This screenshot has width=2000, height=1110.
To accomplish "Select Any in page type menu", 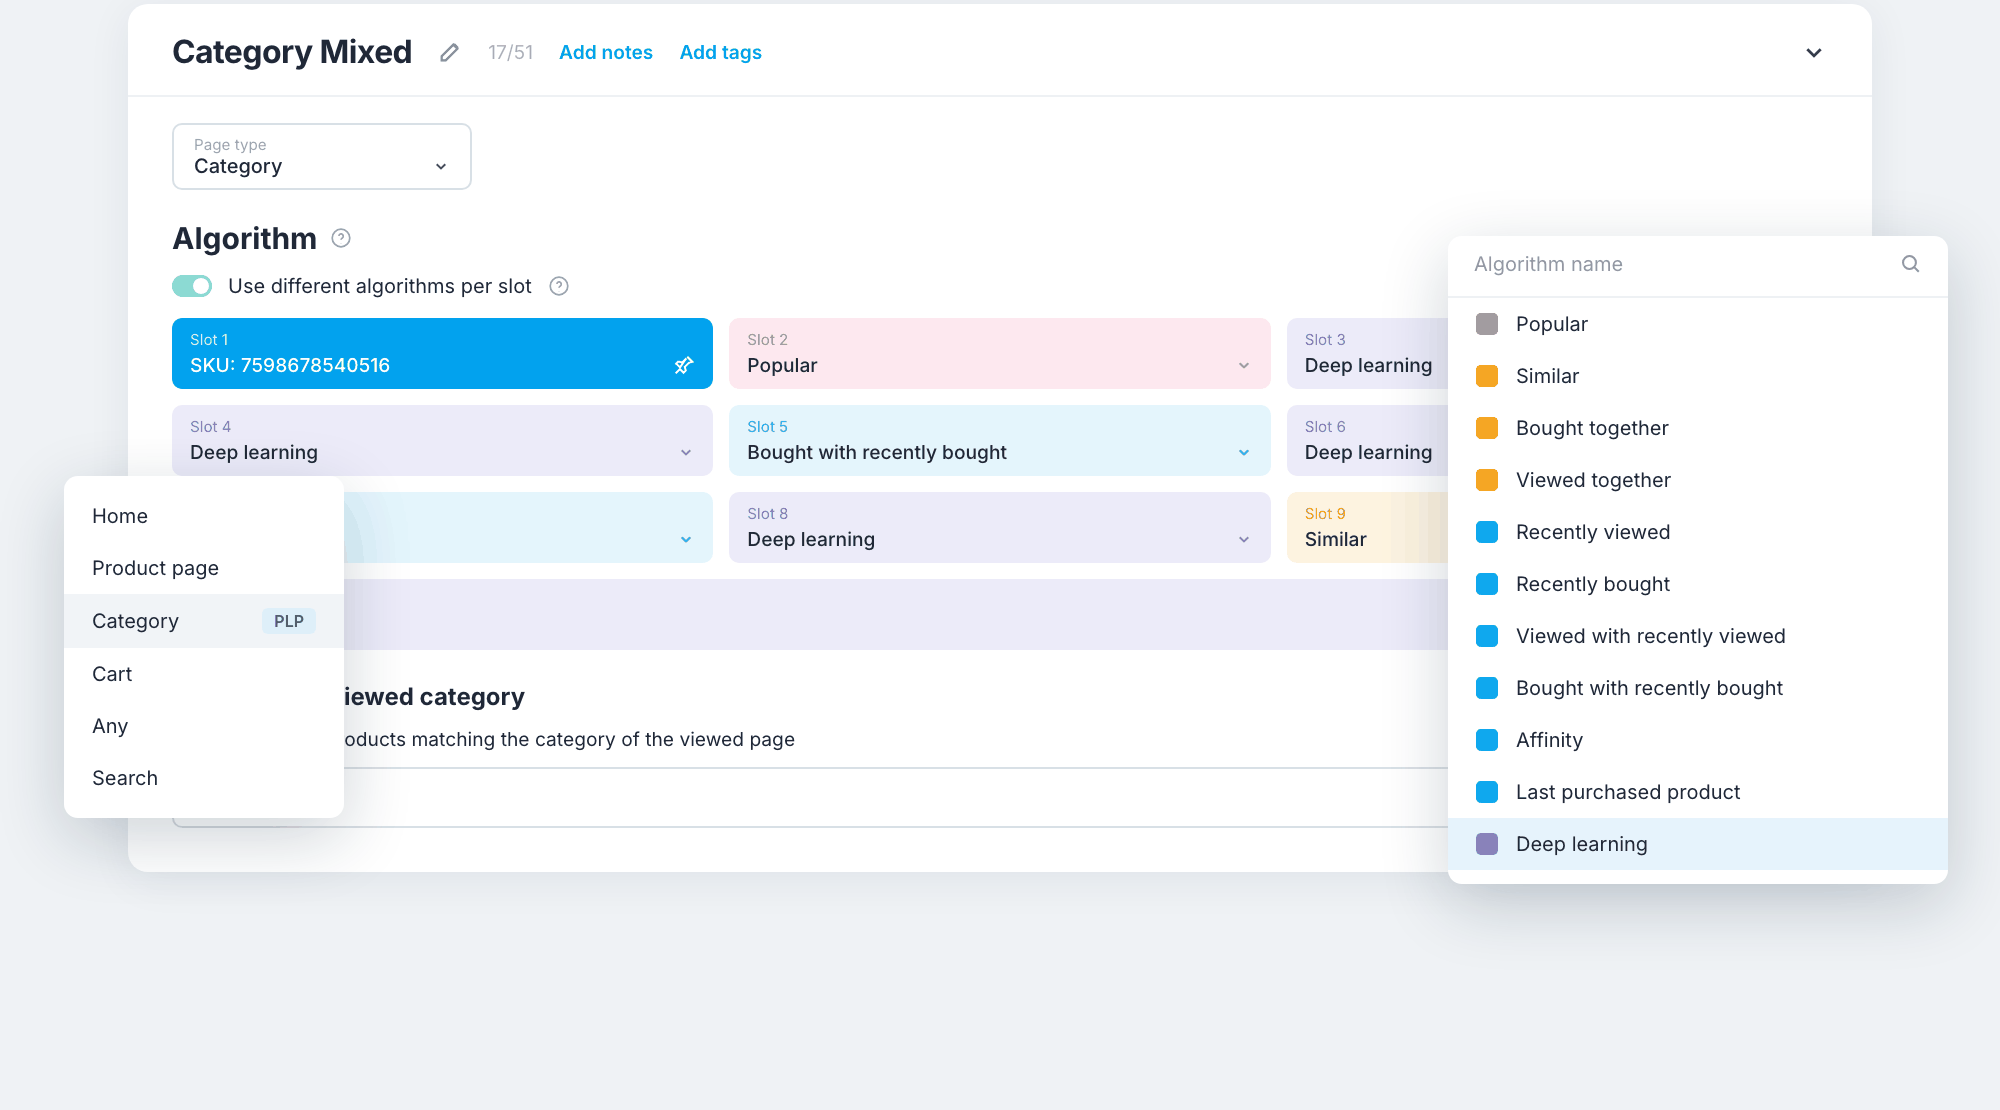I will click(x=204, y=726).
